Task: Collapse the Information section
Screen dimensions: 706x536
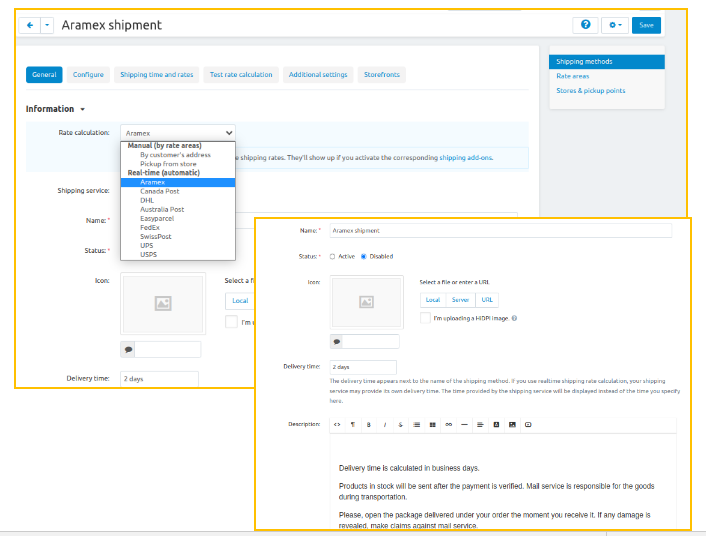Action: (x=55, y=109)
